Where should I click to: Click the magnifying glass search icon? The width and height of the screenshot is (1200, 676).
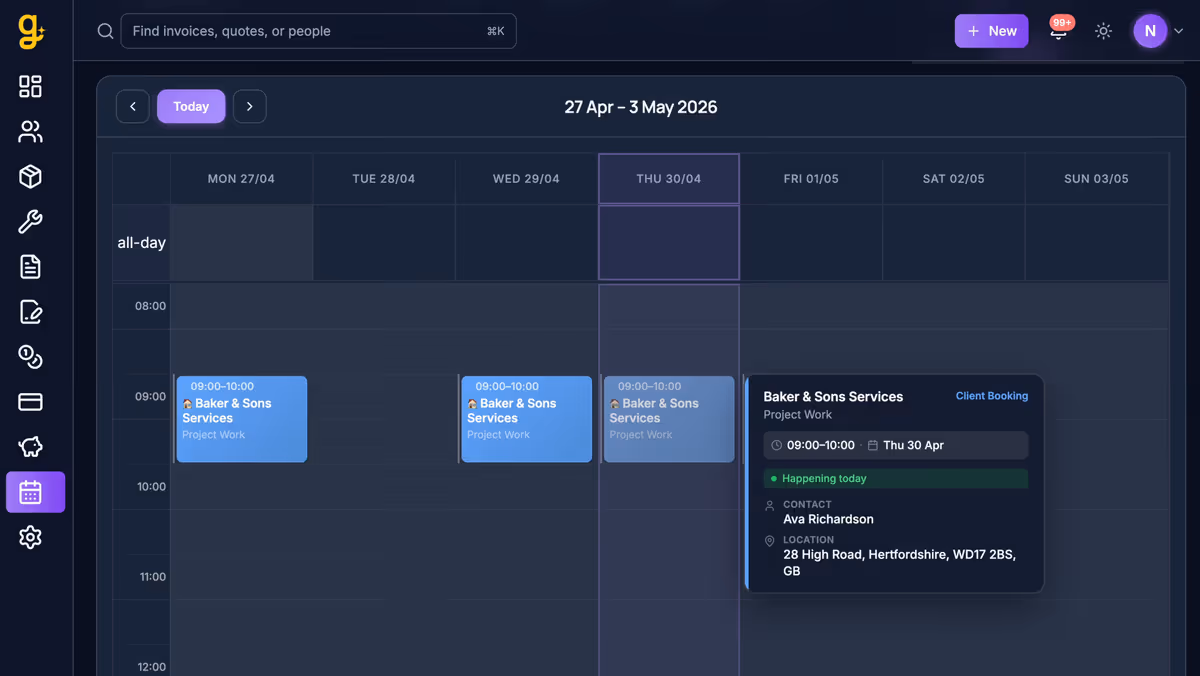[105, 31]
